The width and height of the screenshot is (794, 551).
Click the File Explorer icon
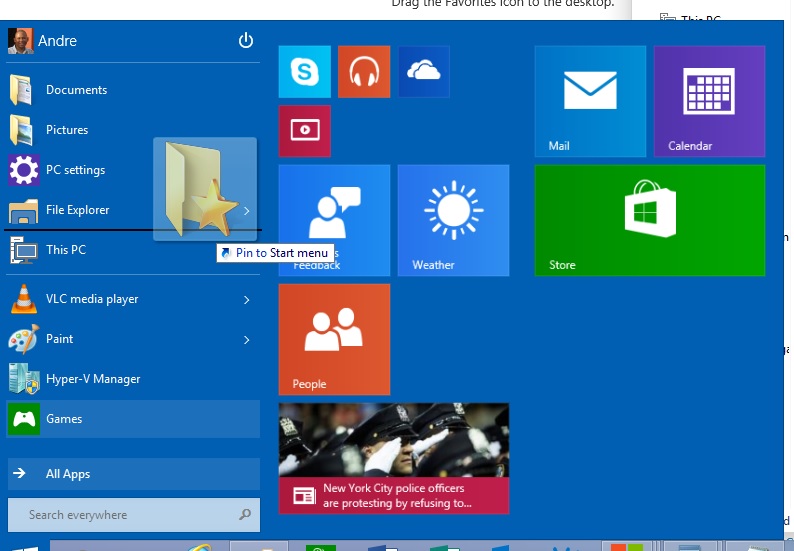pyautogui.click(x=23, y=211)
